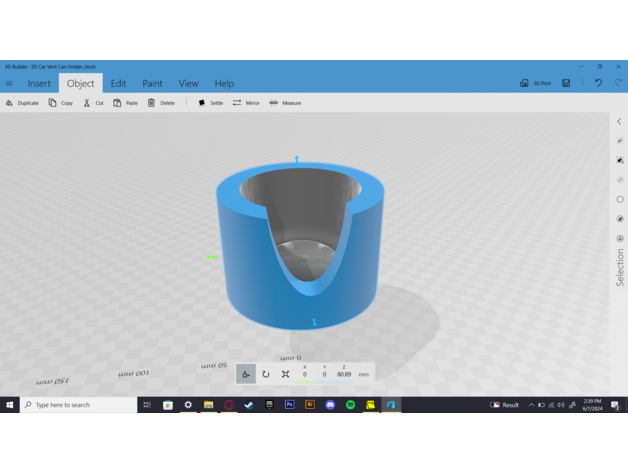
Task: Switch to Rotate mode in the bottom bar
Action: [x=266, y=374]
